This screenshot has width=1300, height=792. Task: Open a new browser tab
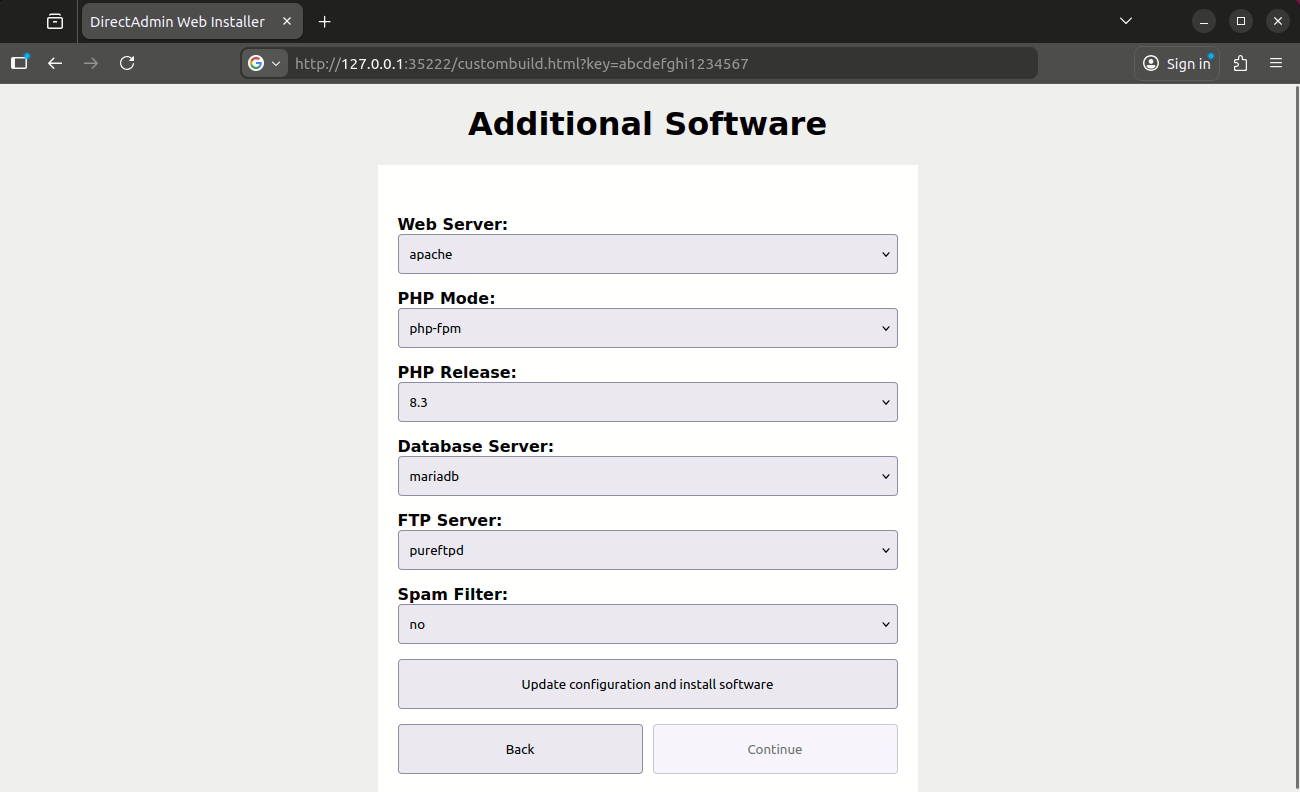tap(324, 20)
